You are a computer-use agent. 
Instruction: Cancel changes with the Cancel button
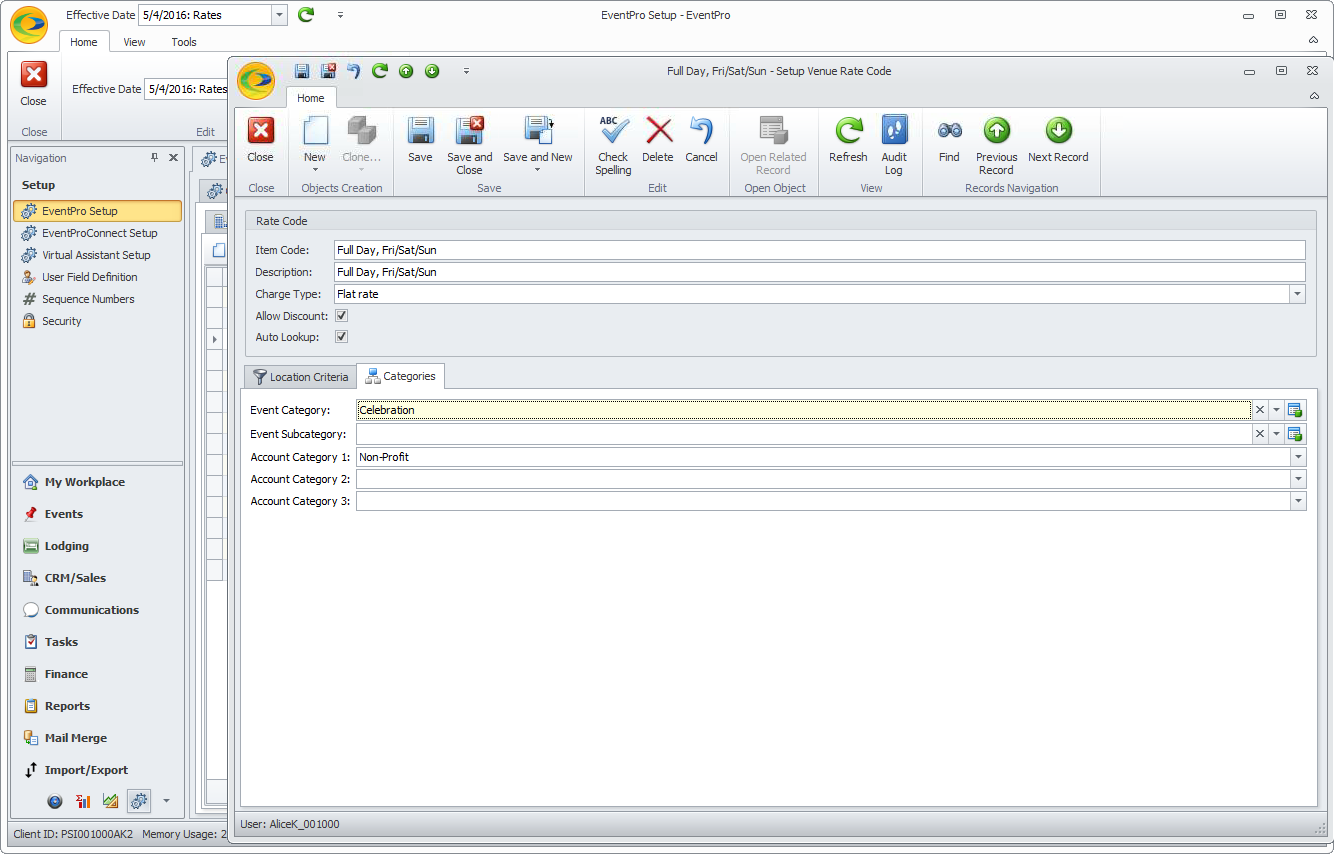(x=701, y=140)
